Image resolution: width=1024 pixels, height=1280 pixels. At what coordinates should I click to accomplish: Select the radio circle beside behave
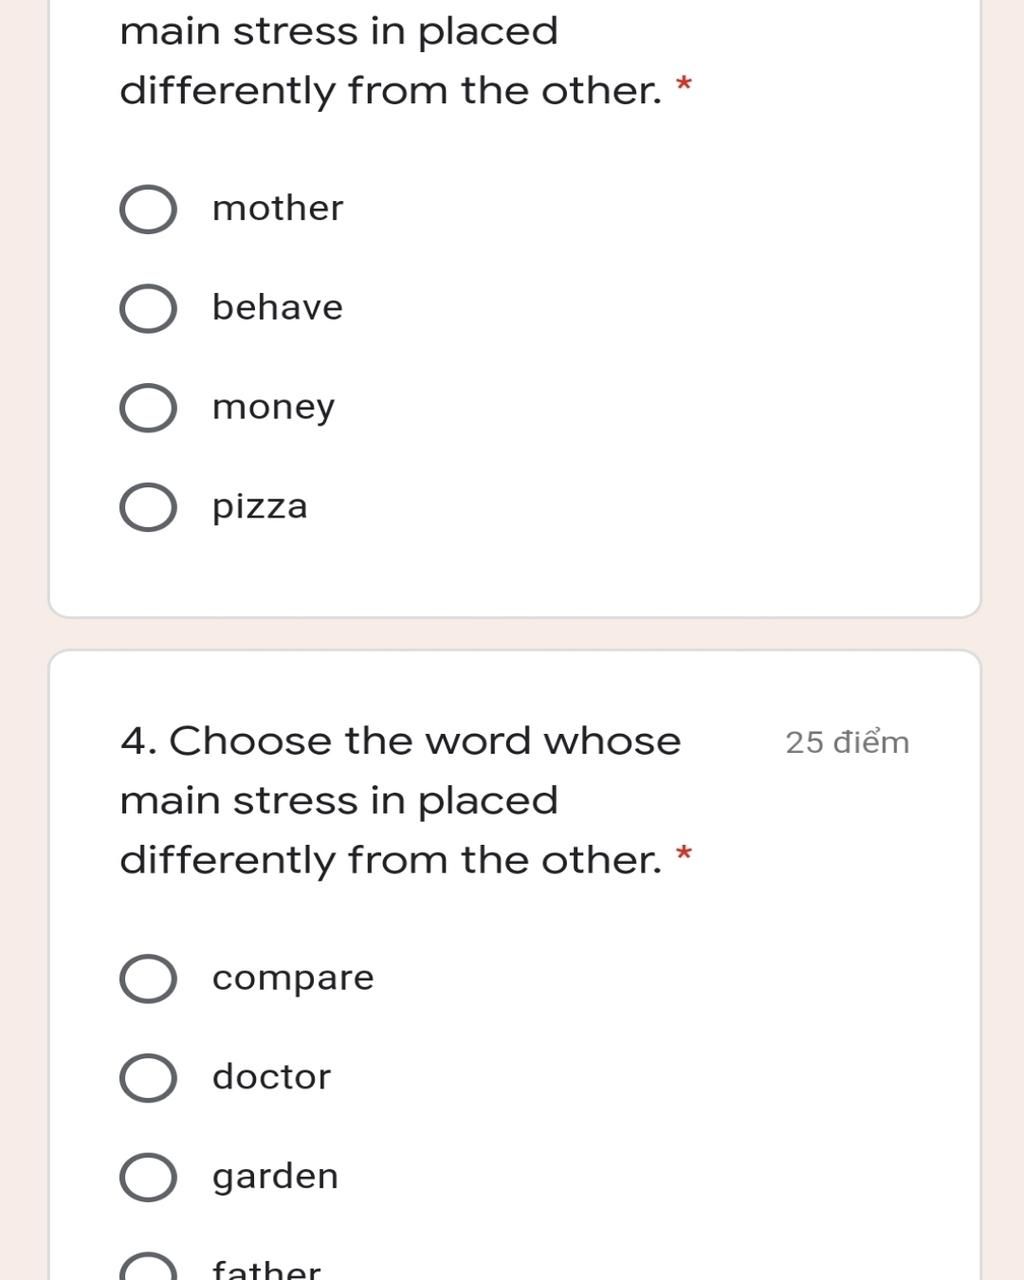(x=148, y=308)
